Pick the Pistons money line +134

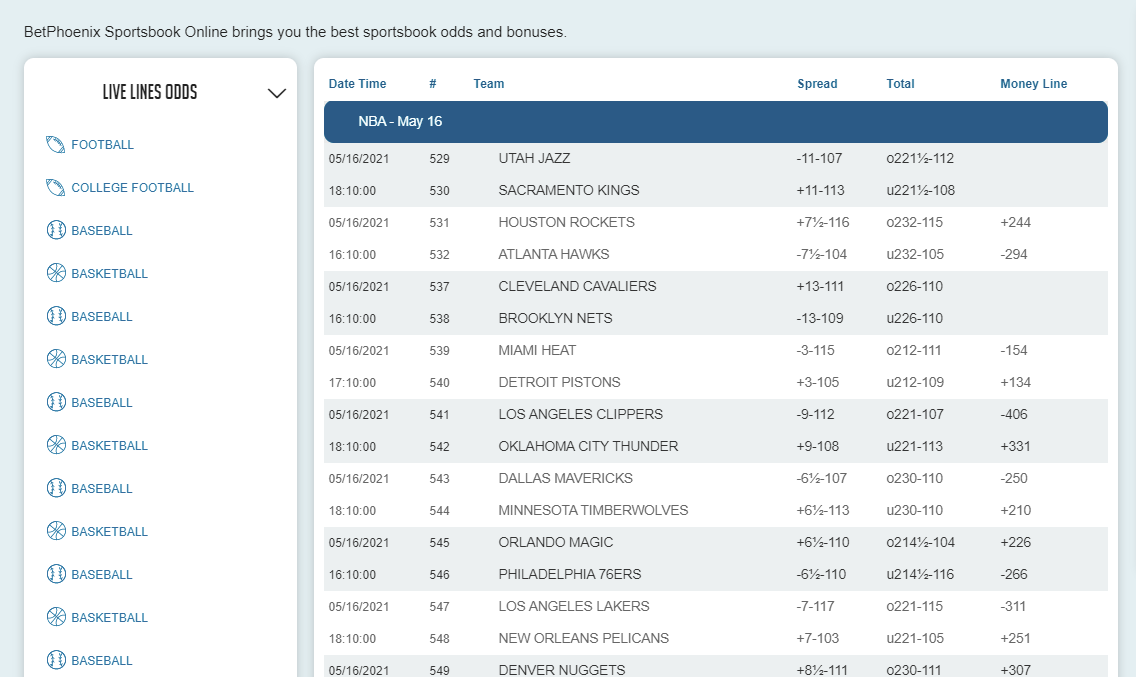(x=1015, y=382)
